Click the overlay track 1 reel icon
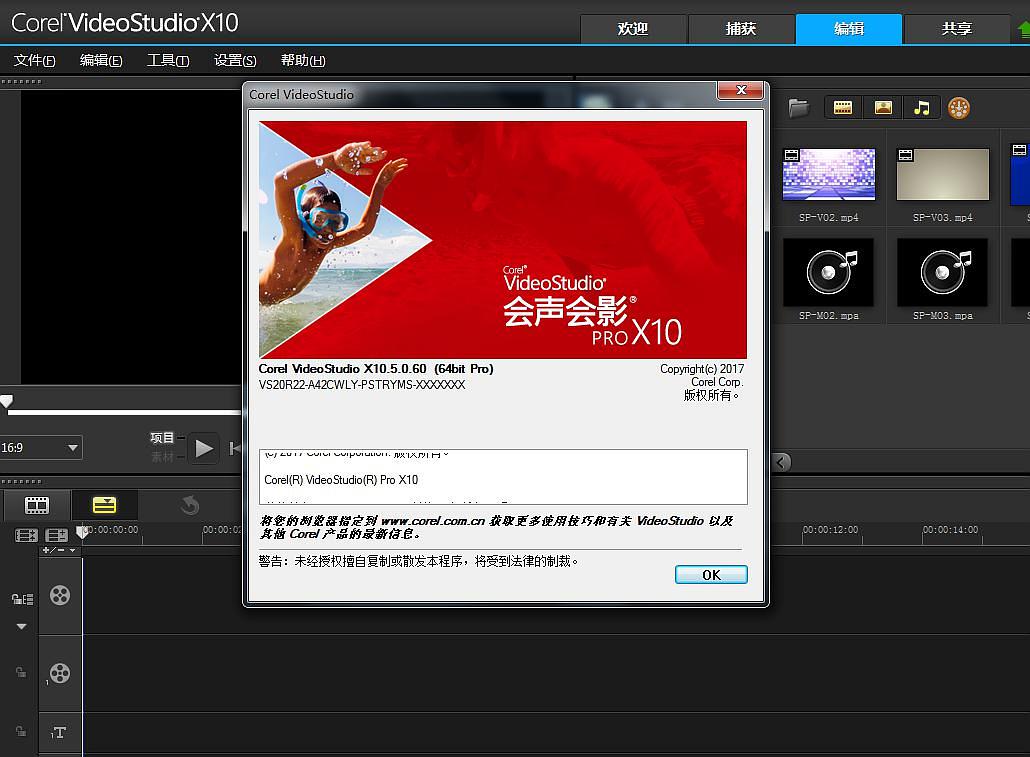 pos(59,673)
